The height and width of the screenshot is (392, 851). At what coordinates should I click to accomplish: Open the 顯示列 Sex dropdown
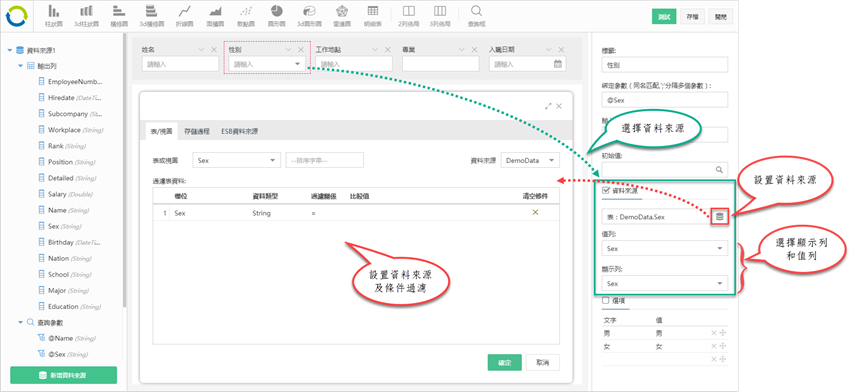(x=664, y=283)
